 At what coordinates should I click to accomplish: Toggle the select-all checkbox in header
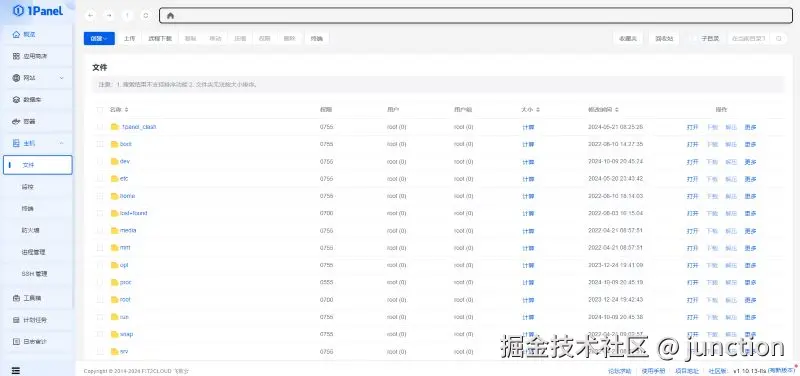pos(100,110)
